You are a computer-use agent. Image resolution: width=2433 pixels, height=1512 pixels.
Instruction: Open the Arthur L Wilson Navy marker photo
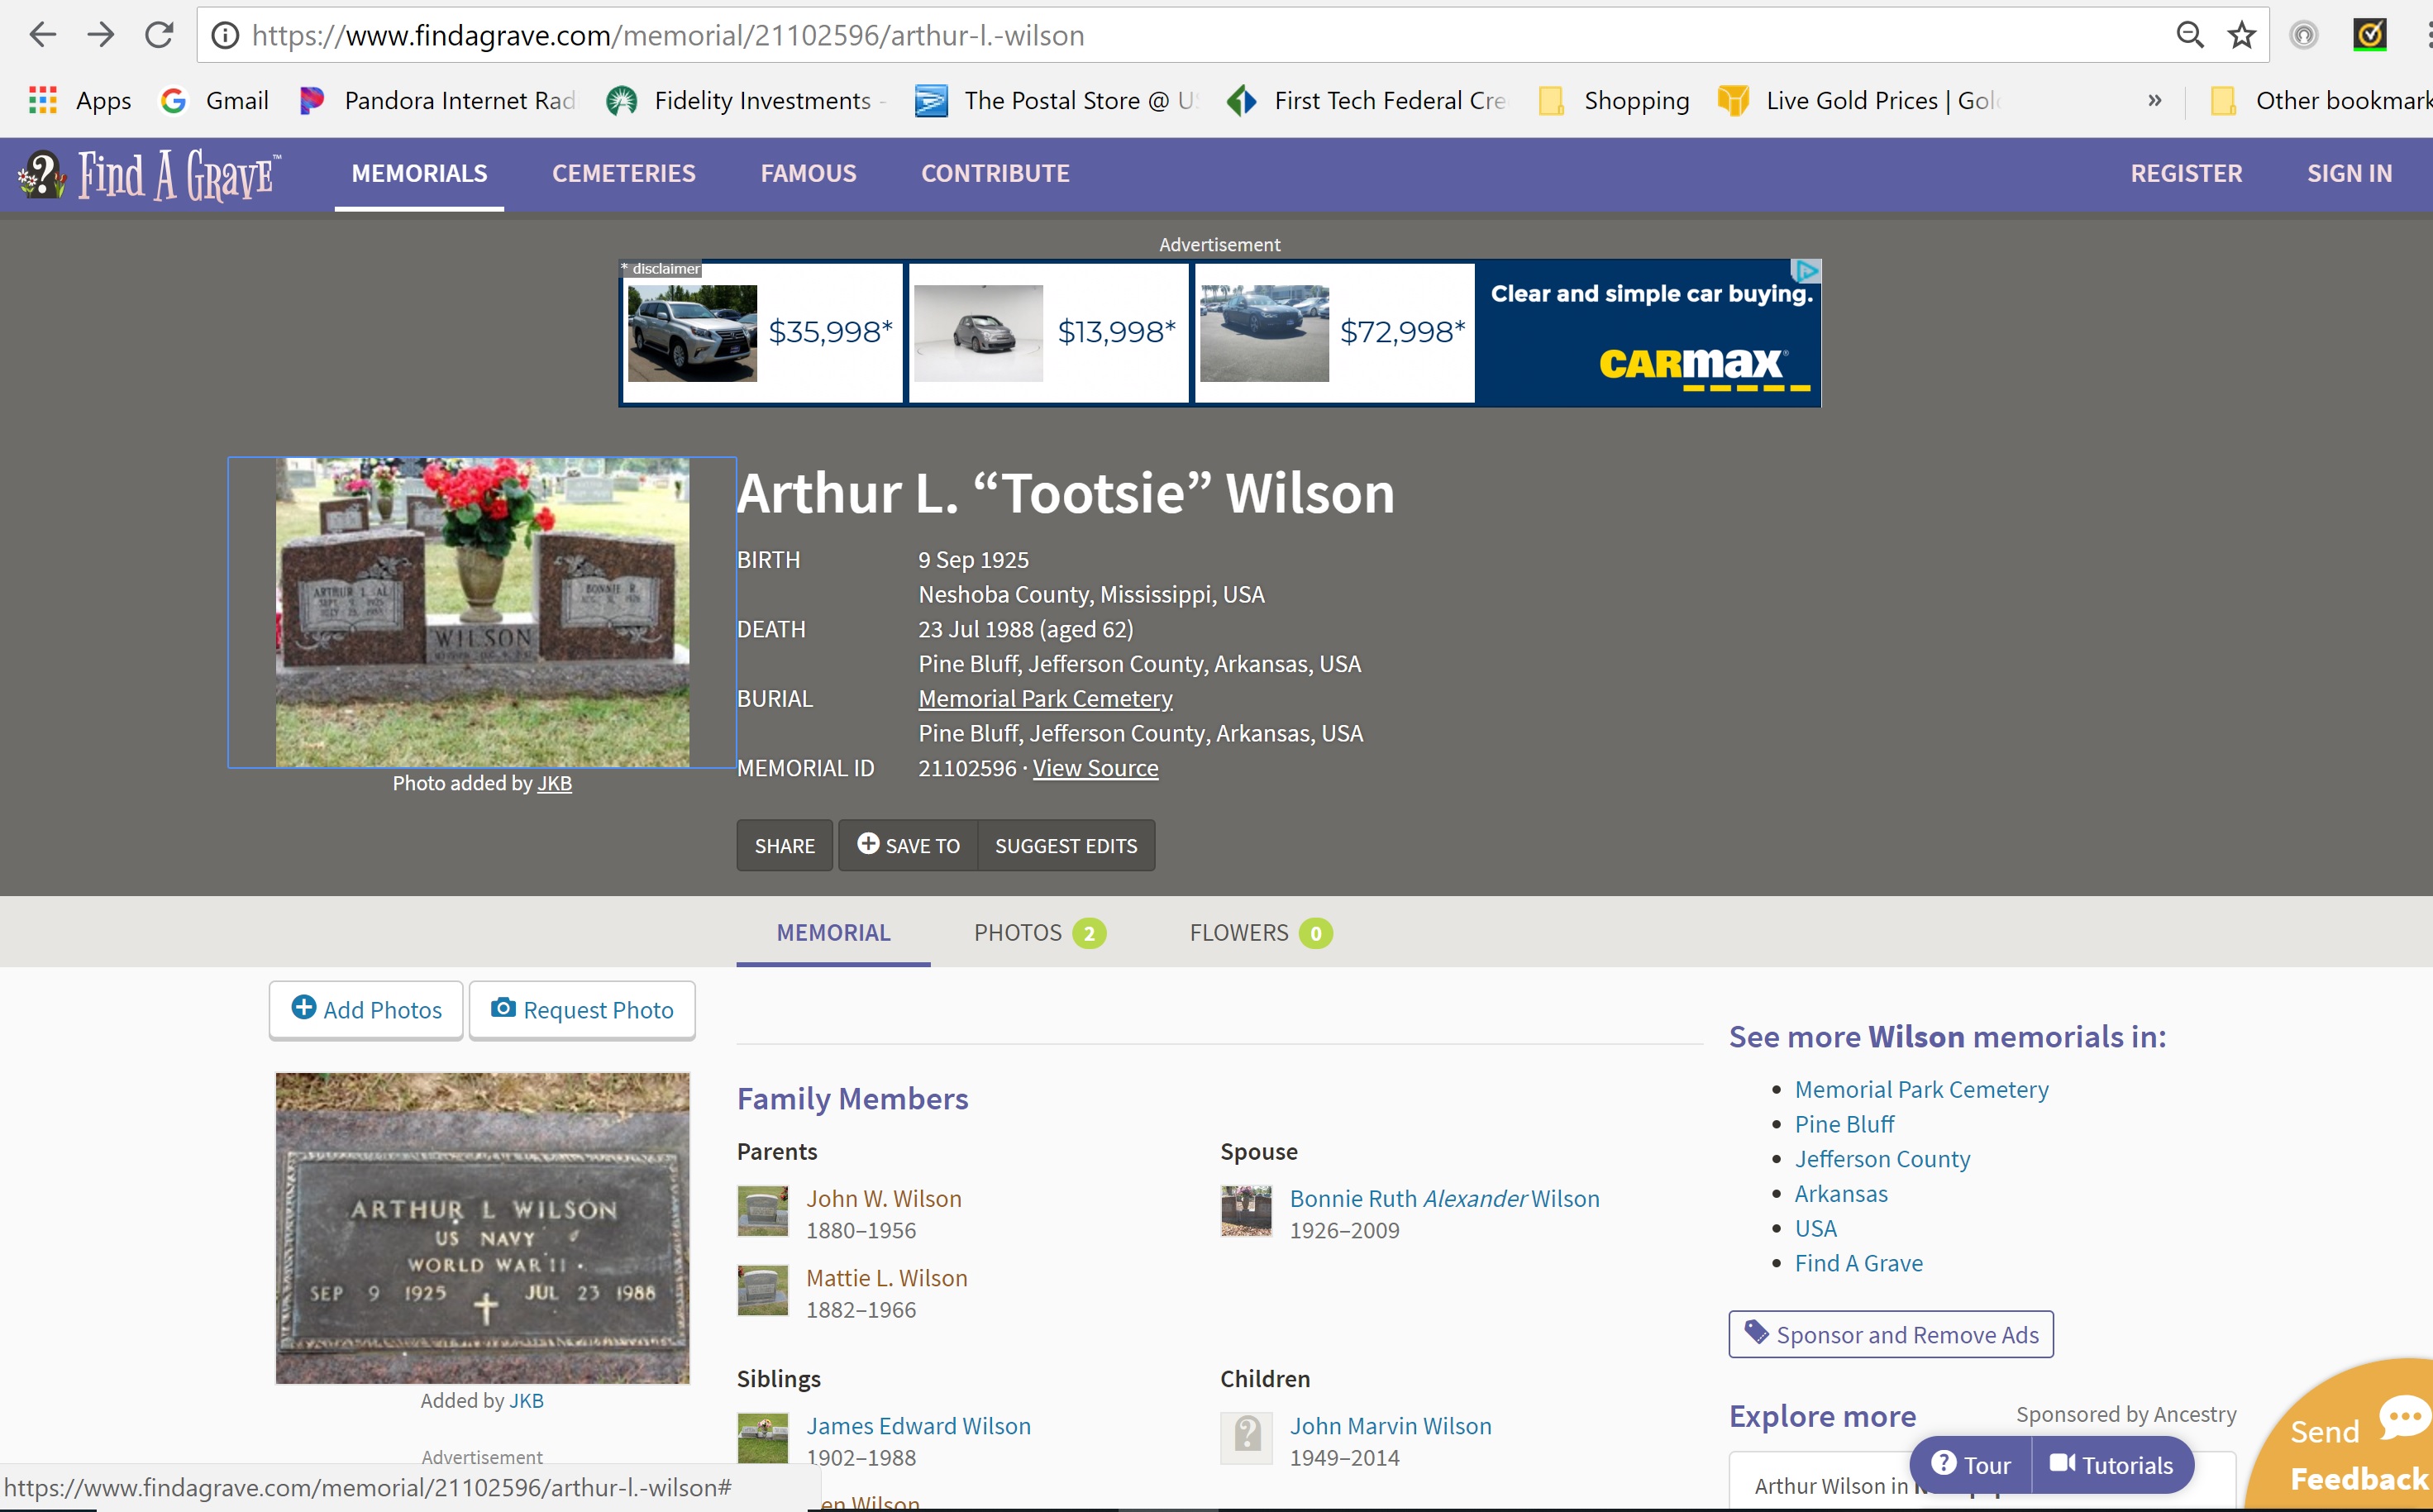point(482,1228)
